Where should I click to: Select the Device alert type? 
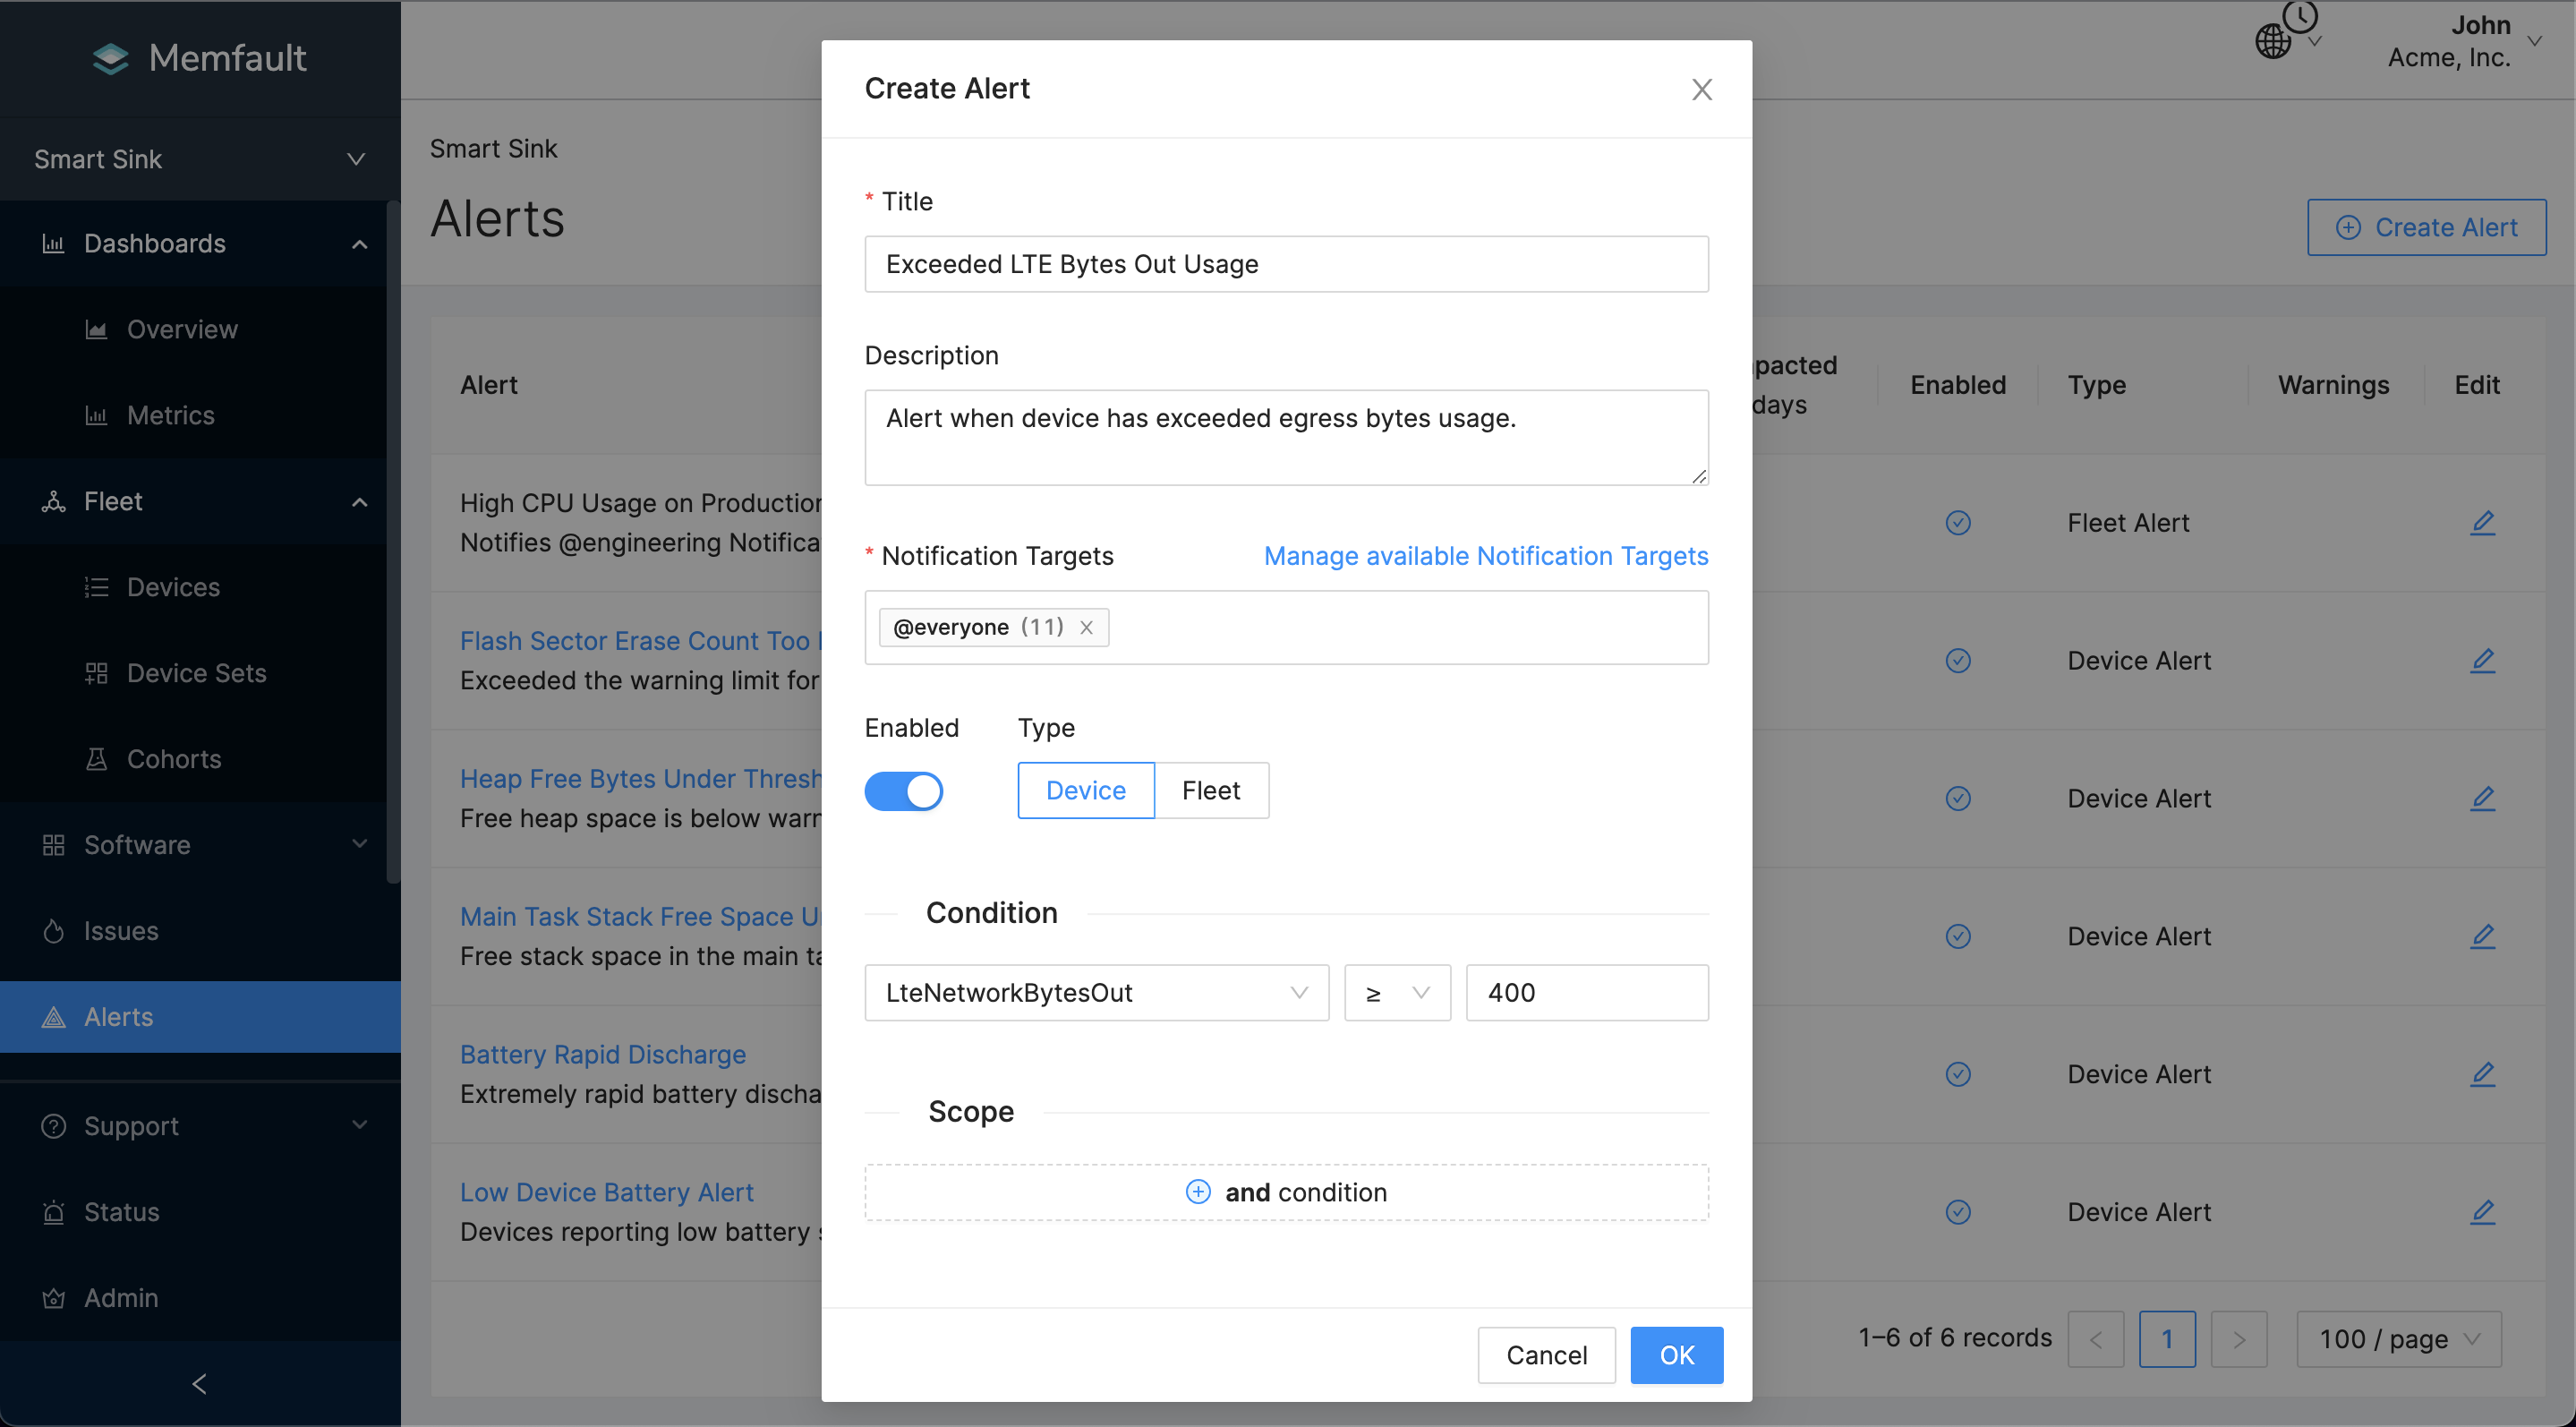(1085, 791)
